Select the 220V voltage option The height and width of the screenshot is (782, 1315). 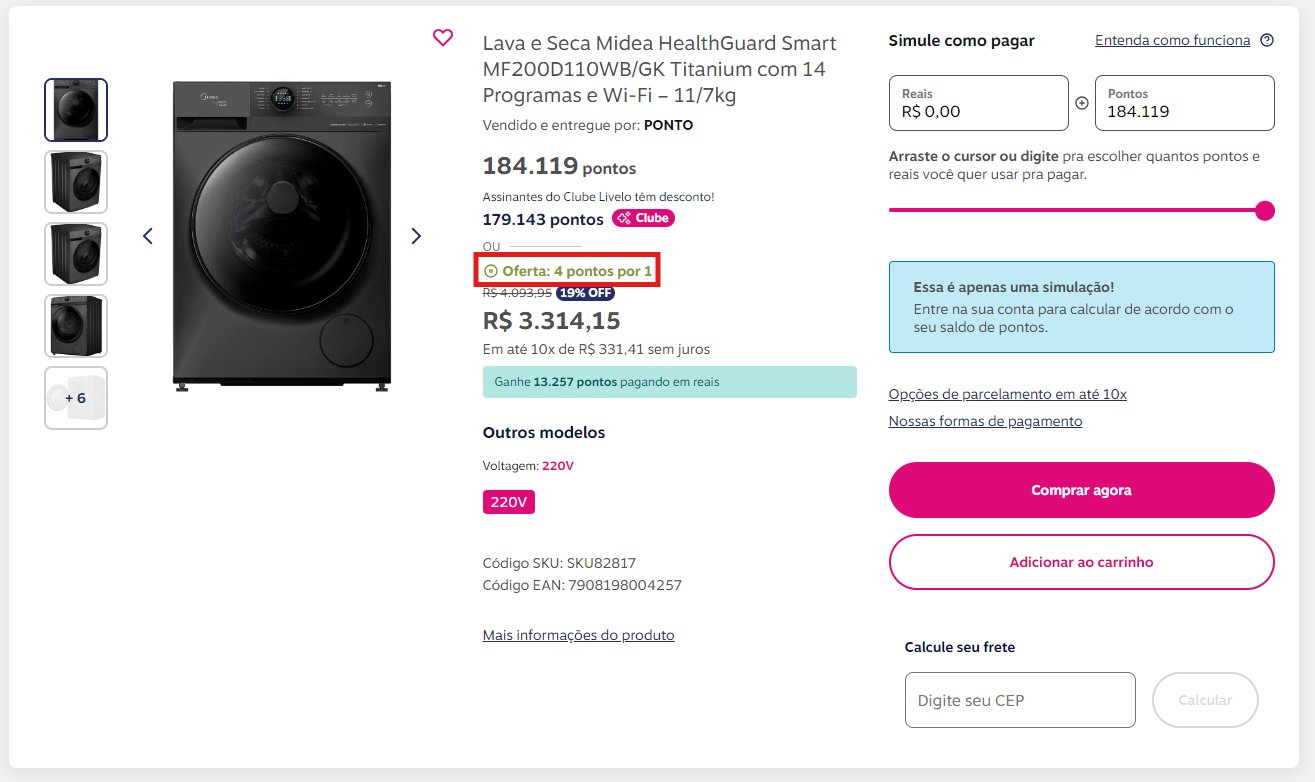[x=509, y=502]
